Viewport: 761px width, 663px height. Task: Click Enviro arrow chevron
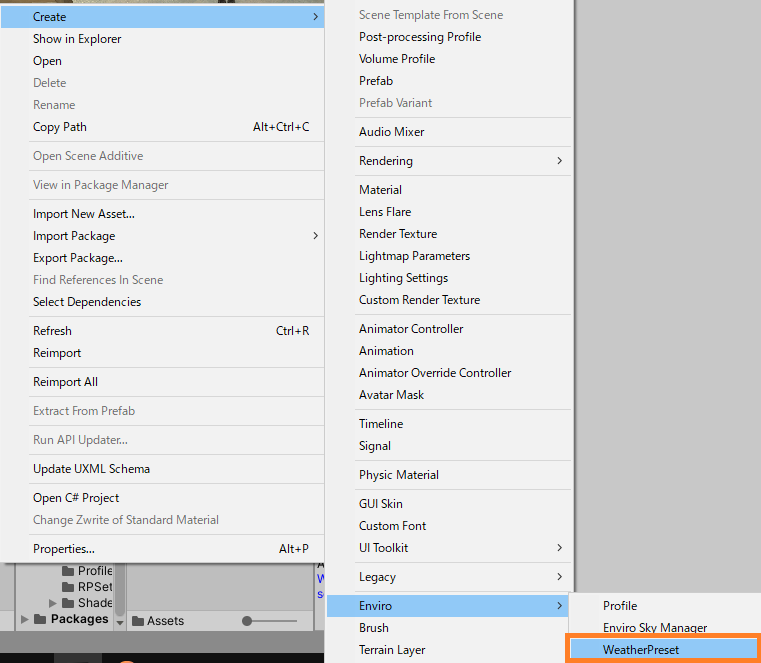(x=560, y=606)
